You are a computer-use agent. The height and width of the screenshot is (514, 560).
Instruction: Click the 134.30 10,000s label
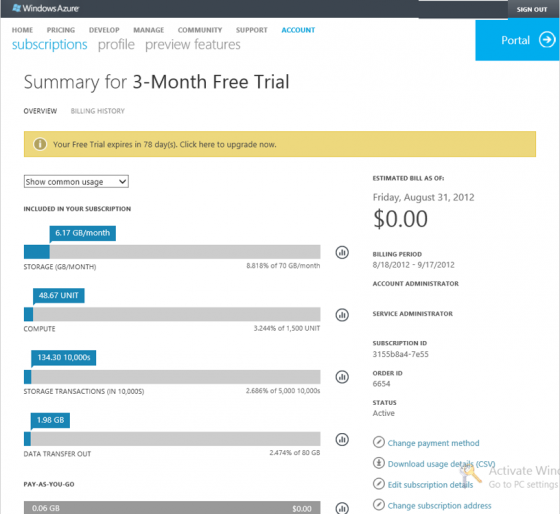(64, 358)
